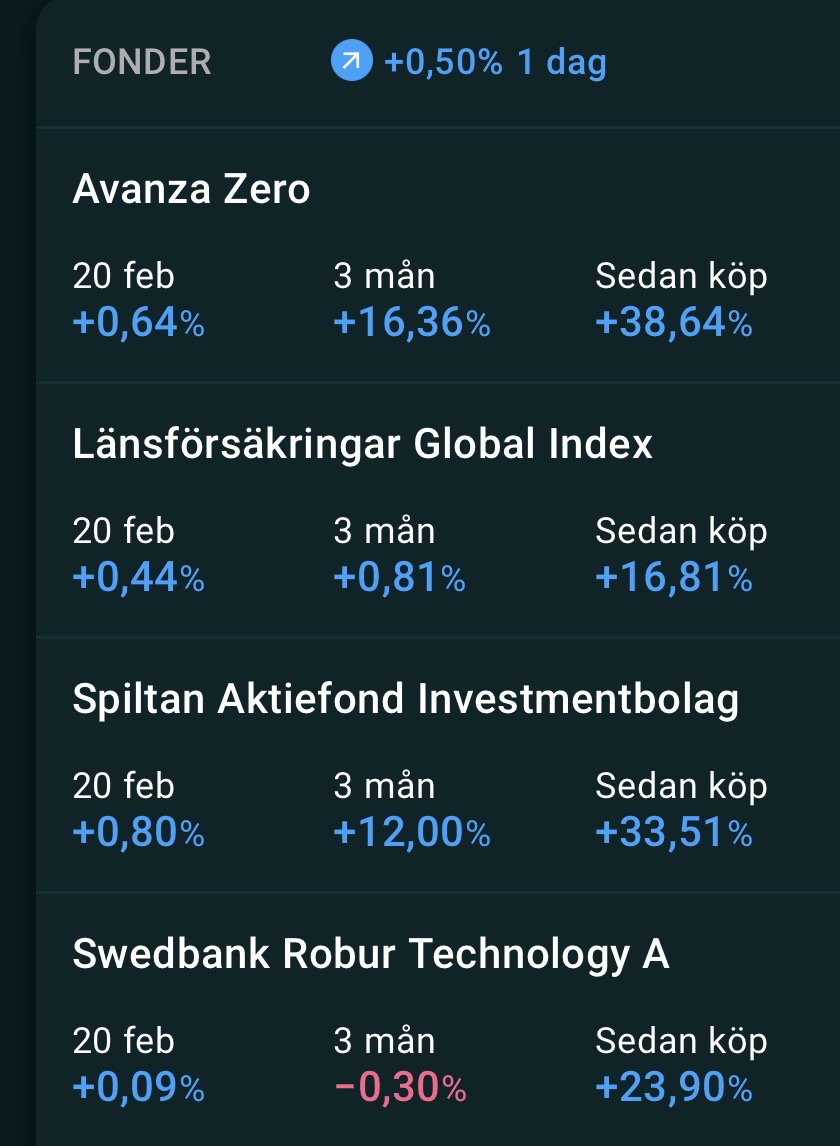Open the Avanza Zero fund
Screen dimensions: 840x1146
point(191,189)
